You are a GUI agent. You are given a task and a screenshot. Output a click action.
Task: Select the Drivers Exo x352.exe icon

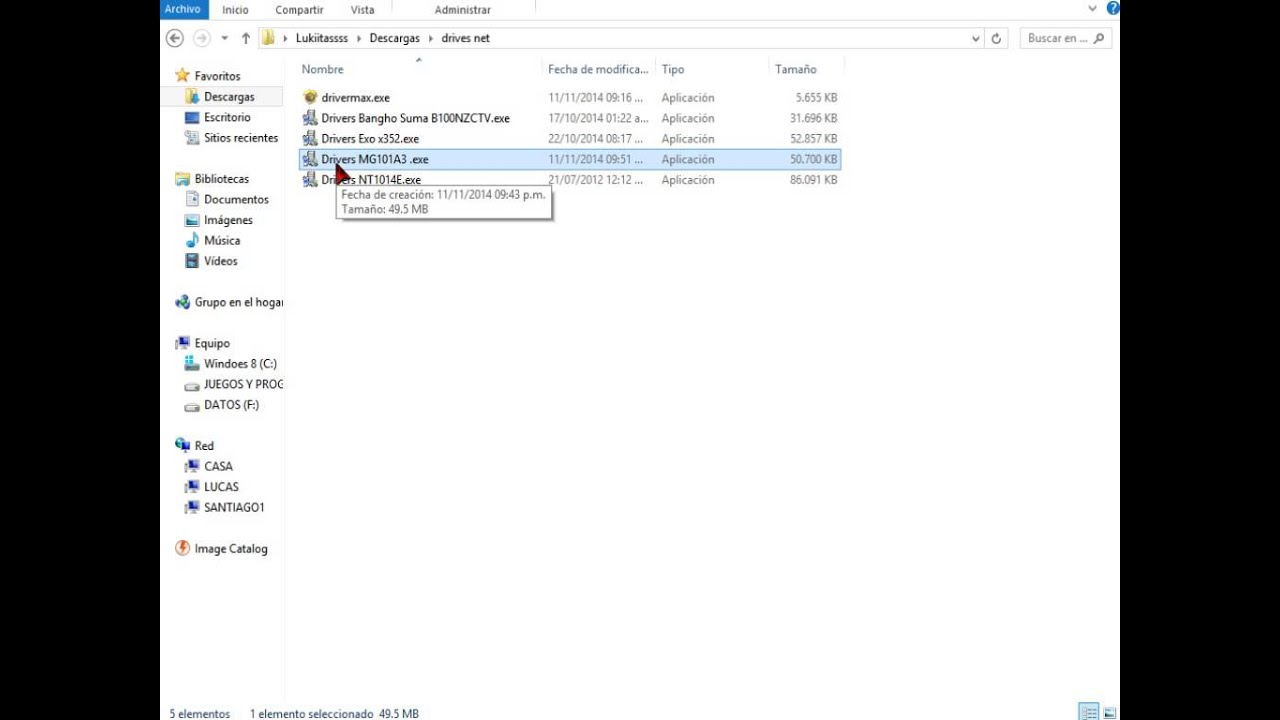click(310, 138)
